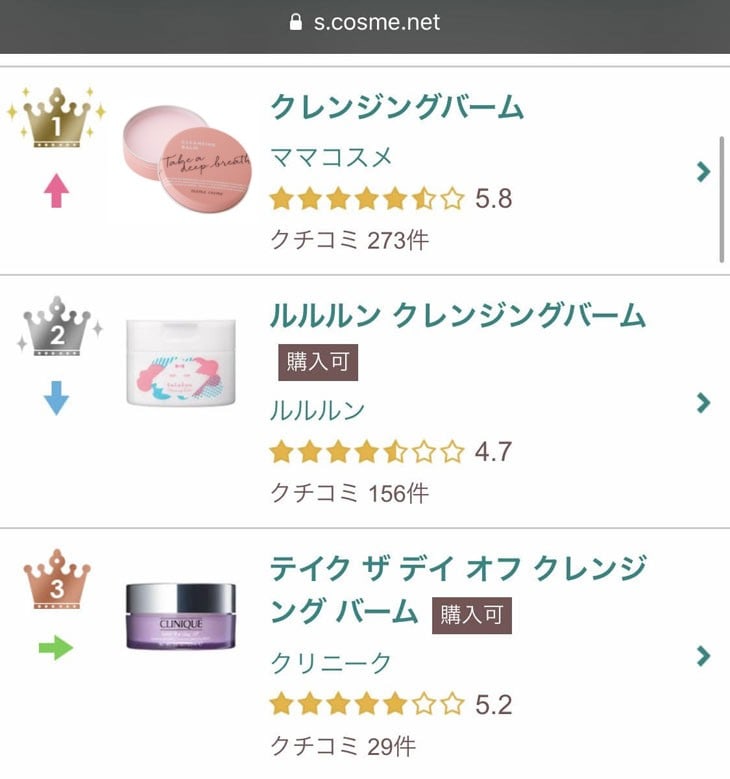Click the pink up arrow rank indicator
This screenshot has height=779, width=730.
tap(56, 190)
